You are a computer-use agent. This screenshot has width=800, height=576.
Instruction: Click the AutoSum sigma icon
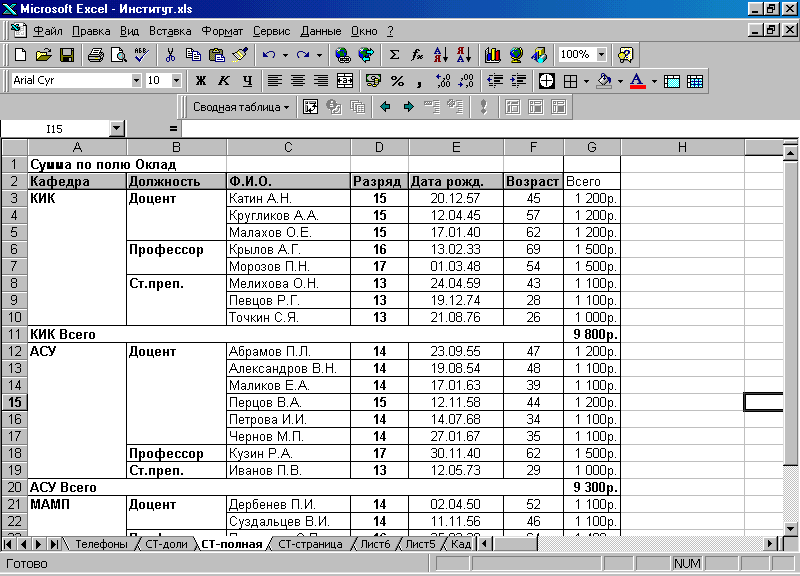[x=394, y=55]
